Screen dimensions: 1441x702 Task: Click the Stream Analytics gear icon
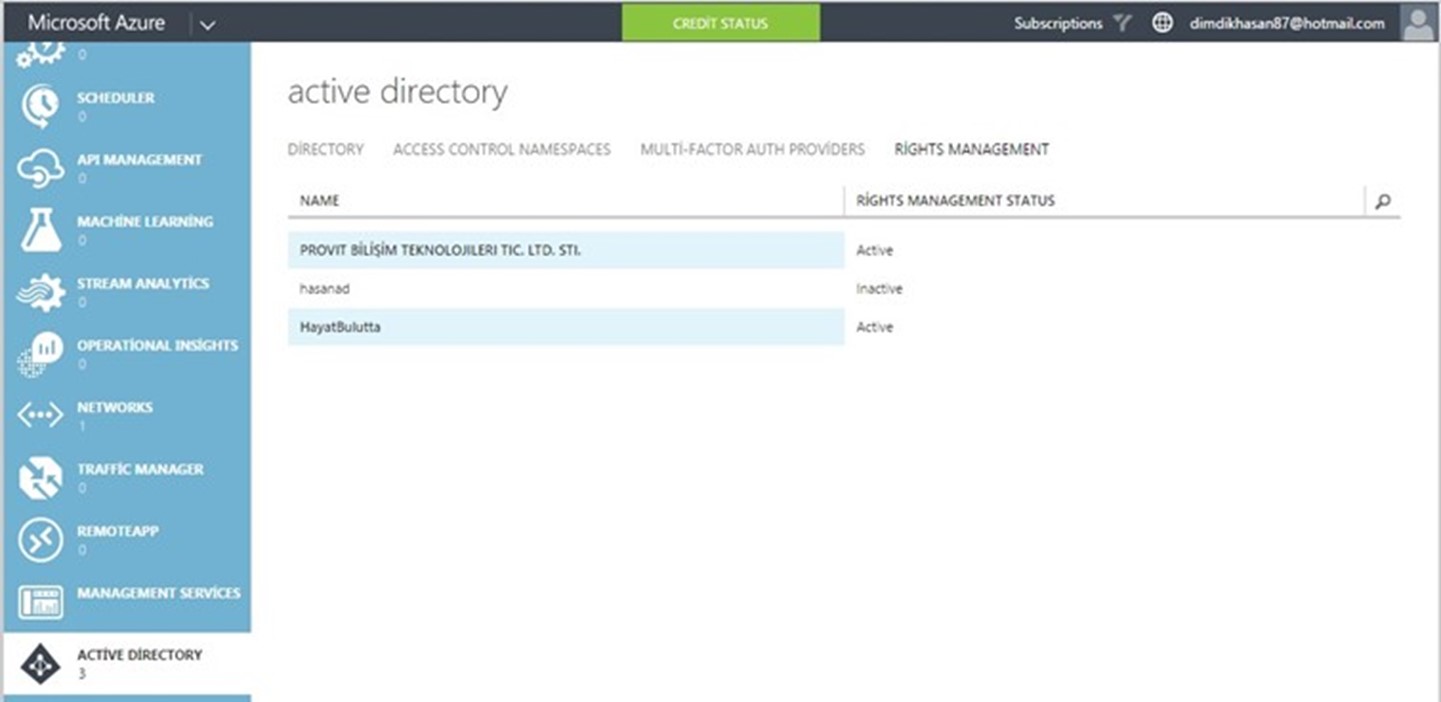41,292
